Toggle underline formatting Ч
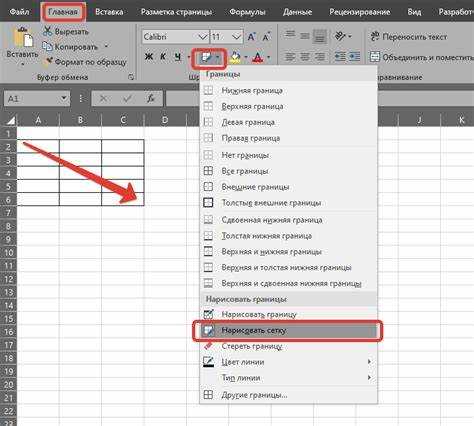 [x=178, y=57]
